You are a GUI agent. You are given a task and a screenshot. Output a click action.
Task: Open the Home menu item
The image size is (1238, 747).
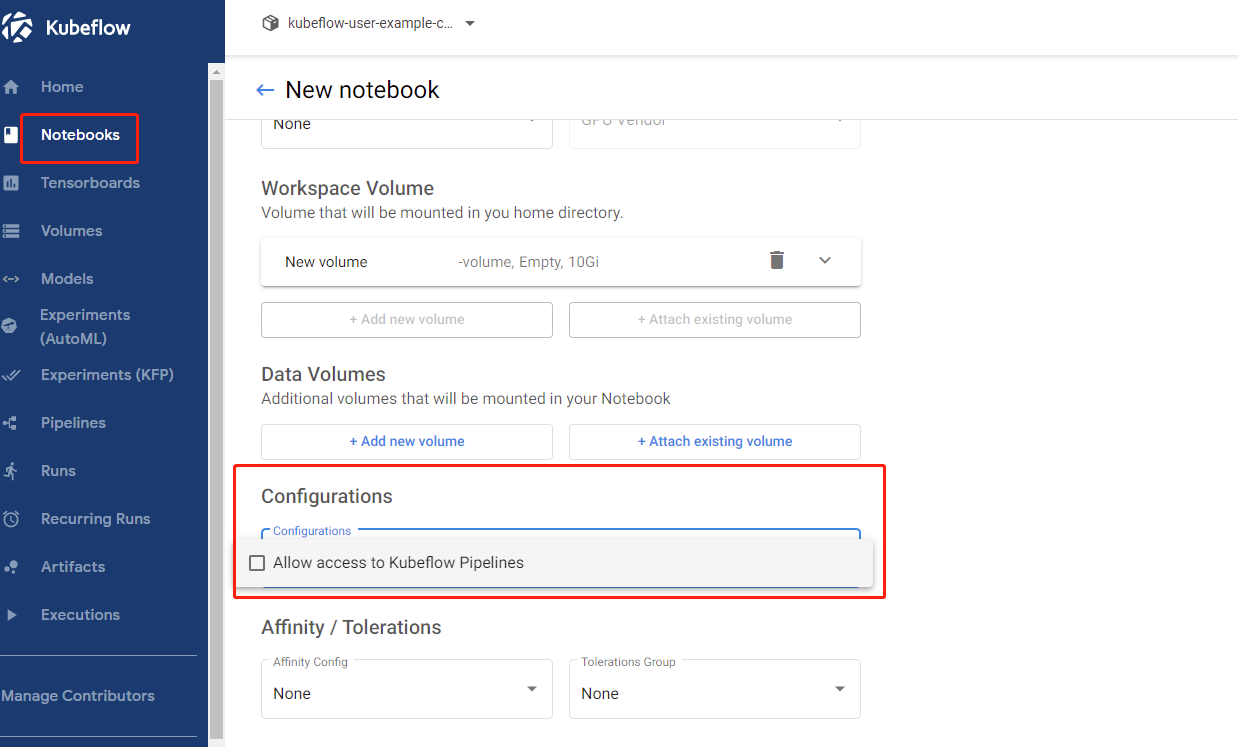coord(62,87)
